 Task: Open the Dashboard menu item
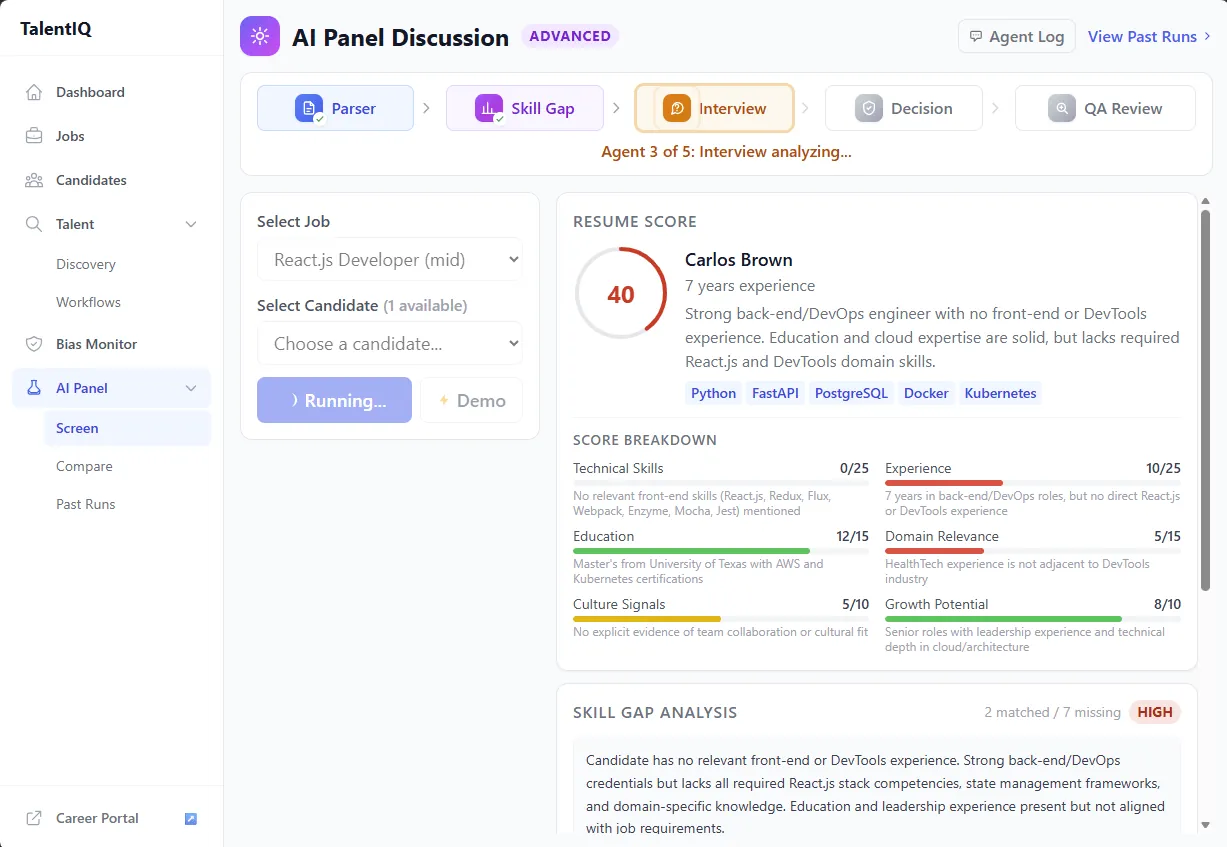[112, 92]
